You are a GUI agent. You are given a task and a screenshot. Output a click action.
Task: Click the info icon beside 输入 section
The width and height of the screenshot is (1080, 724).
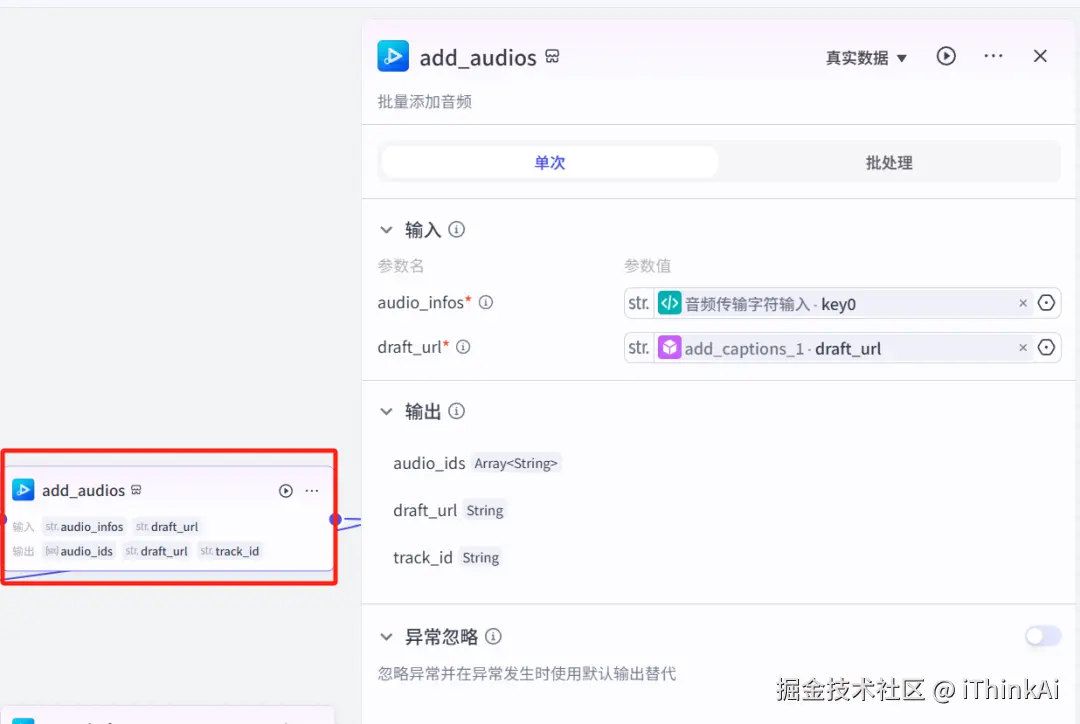(x=457, y=229)
